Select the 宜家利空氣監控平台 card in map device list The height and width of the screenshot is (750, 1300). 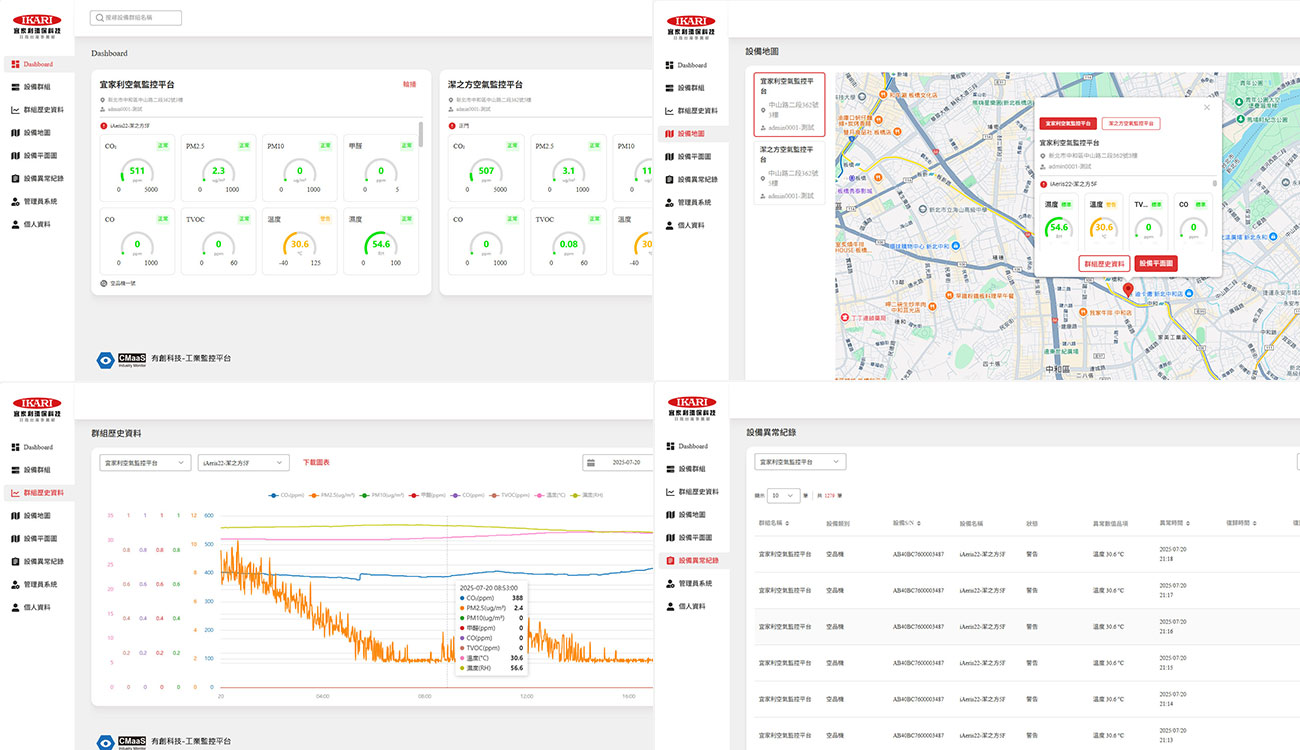tap(789, 103)
